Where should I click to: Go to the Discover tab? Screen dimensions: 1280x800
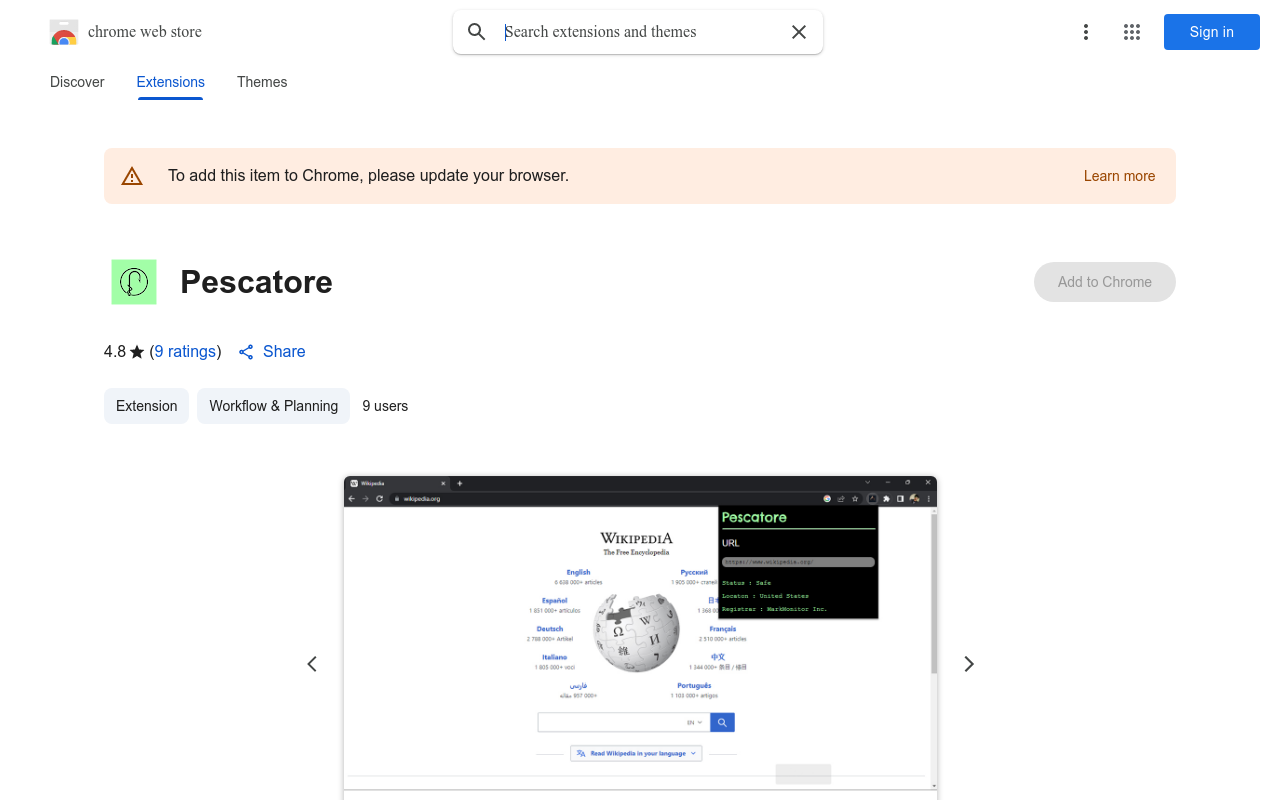(77, 82)
